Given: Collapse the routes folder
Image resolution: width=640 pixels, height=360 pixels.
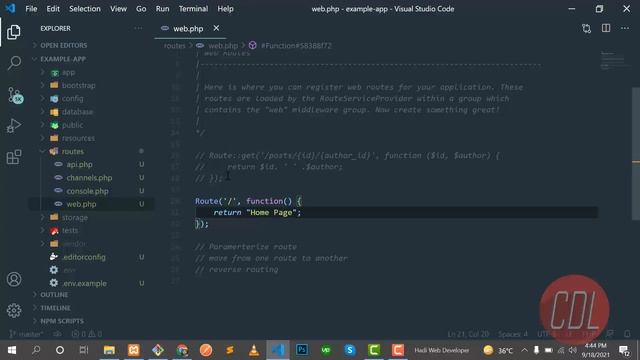Looking at the screenshot, I should click(73, 151).
